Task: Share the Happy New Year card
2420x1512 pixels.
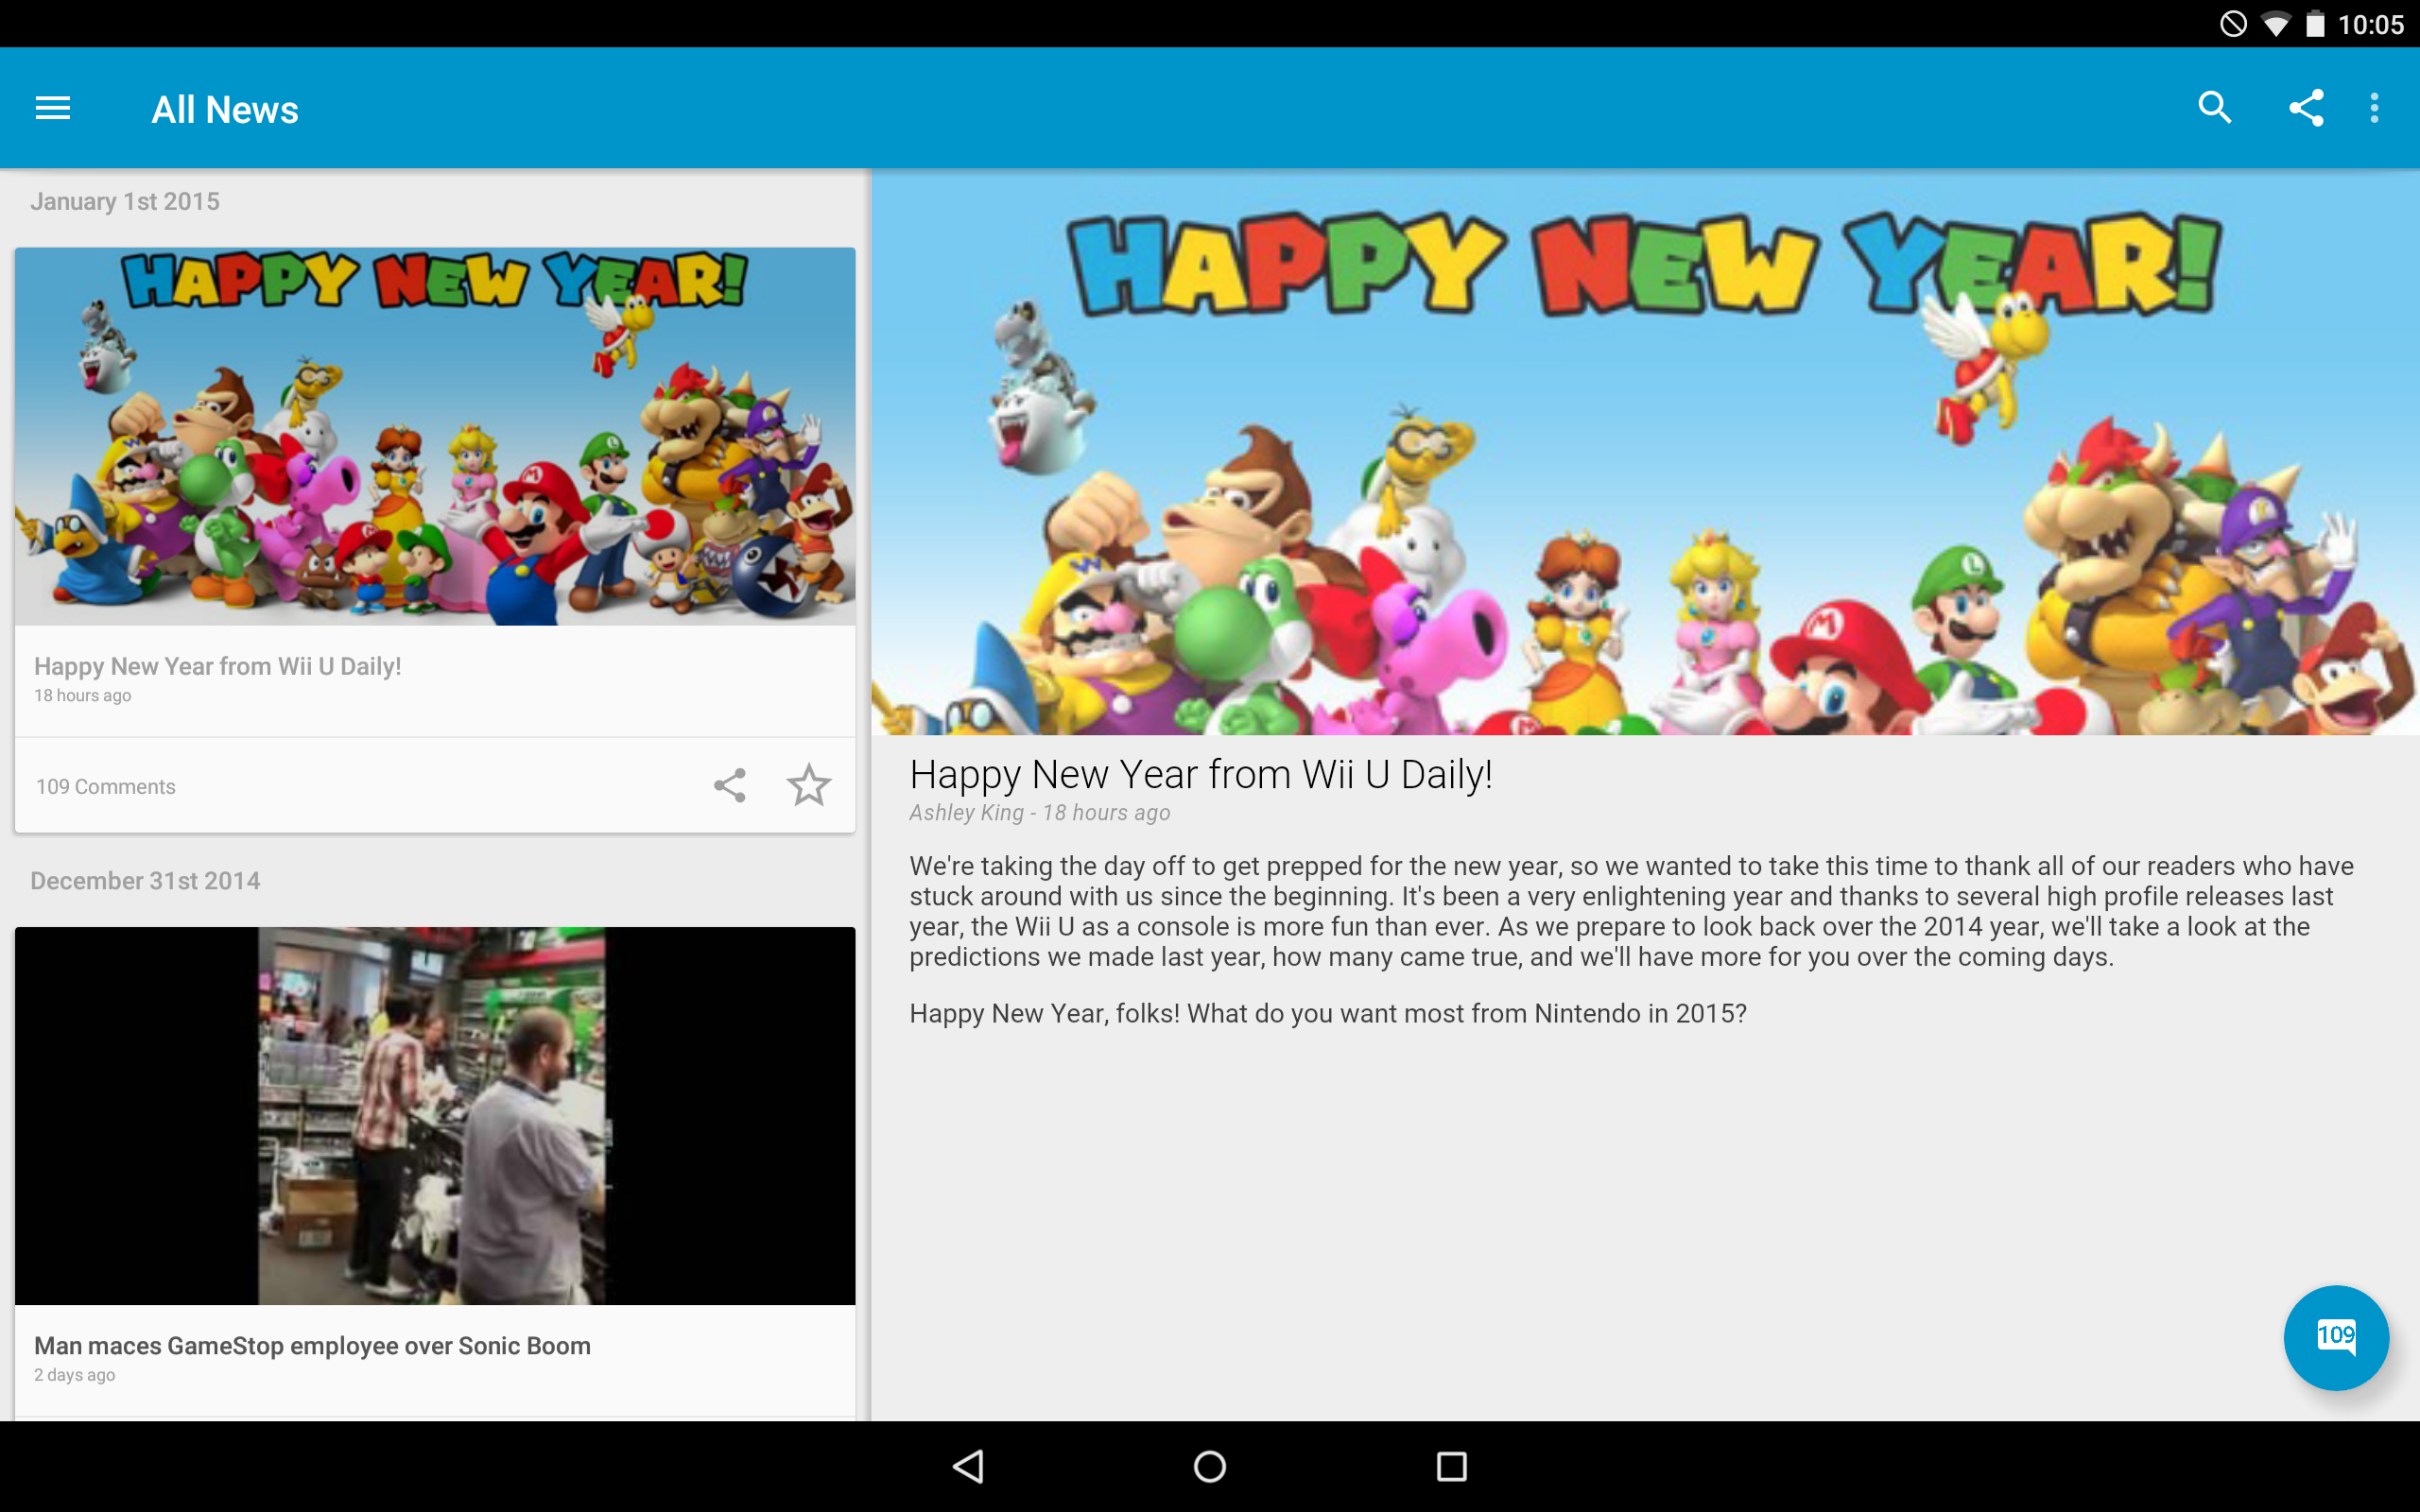Action: [730, 786]
